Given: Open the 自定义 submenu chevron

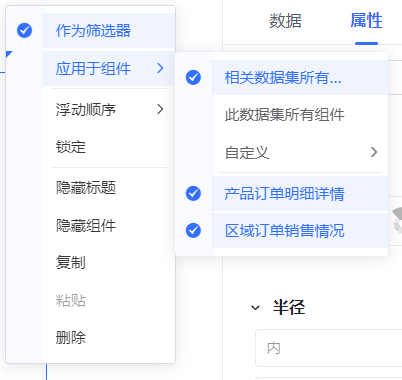Looking at the screenshot, I should tap(374, 152).
